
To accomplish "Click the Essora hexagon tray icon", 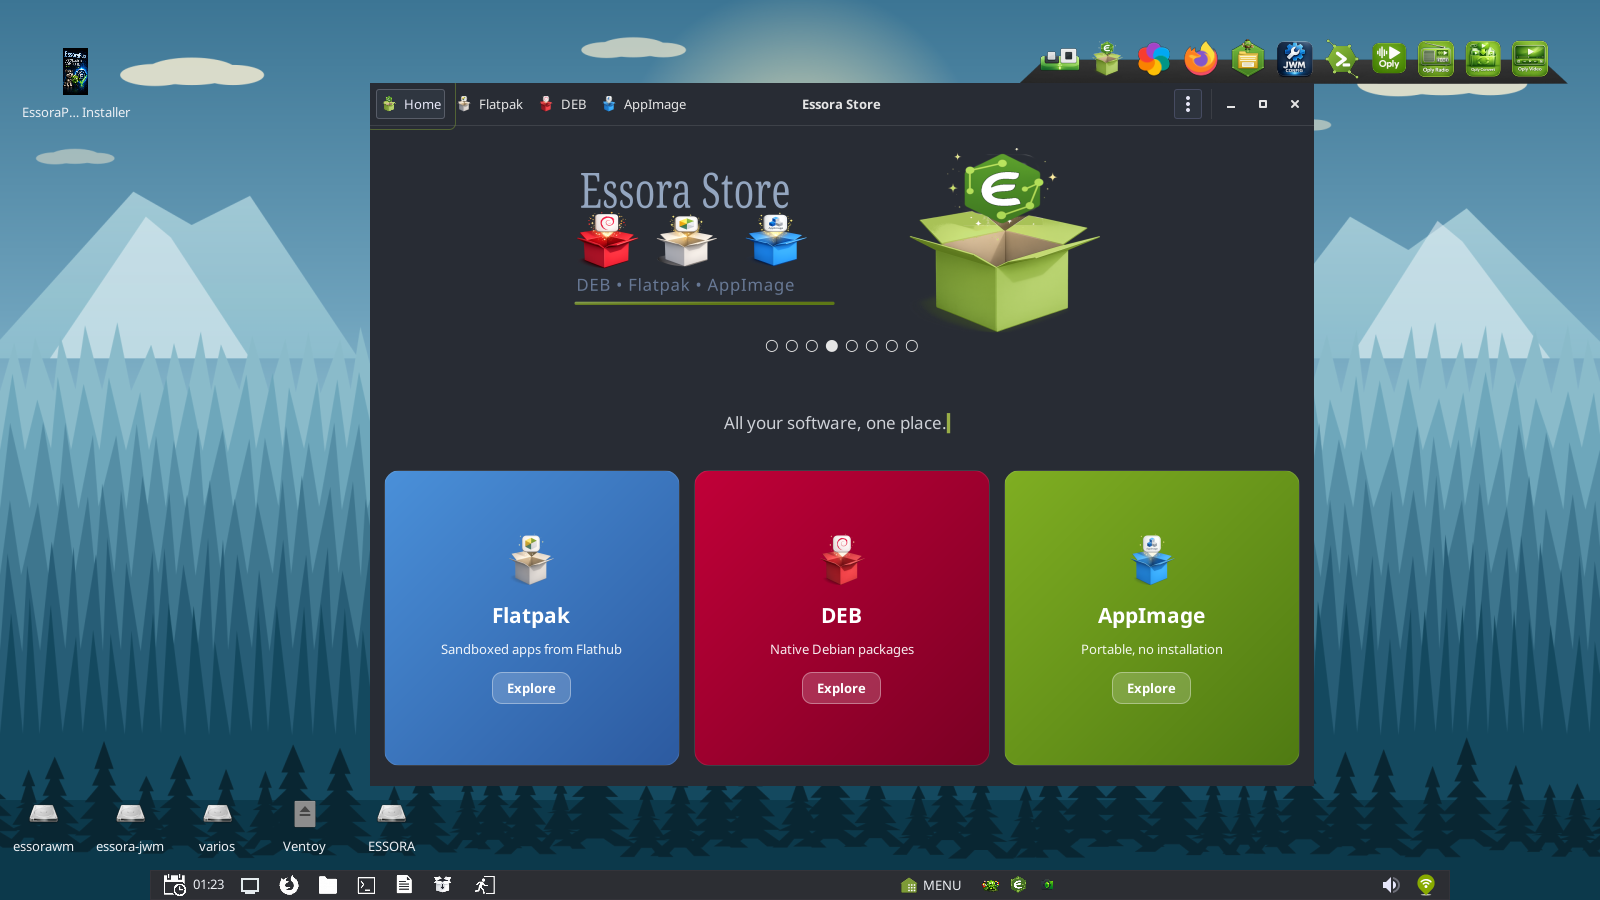I will coord(1019,884).
